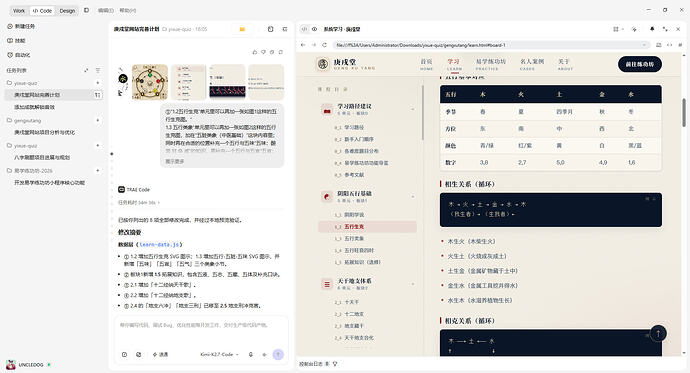The width and height of the screenshot is (690, 373).
Task: Click the yellow folder button in chat header
Action: (242, 29)
